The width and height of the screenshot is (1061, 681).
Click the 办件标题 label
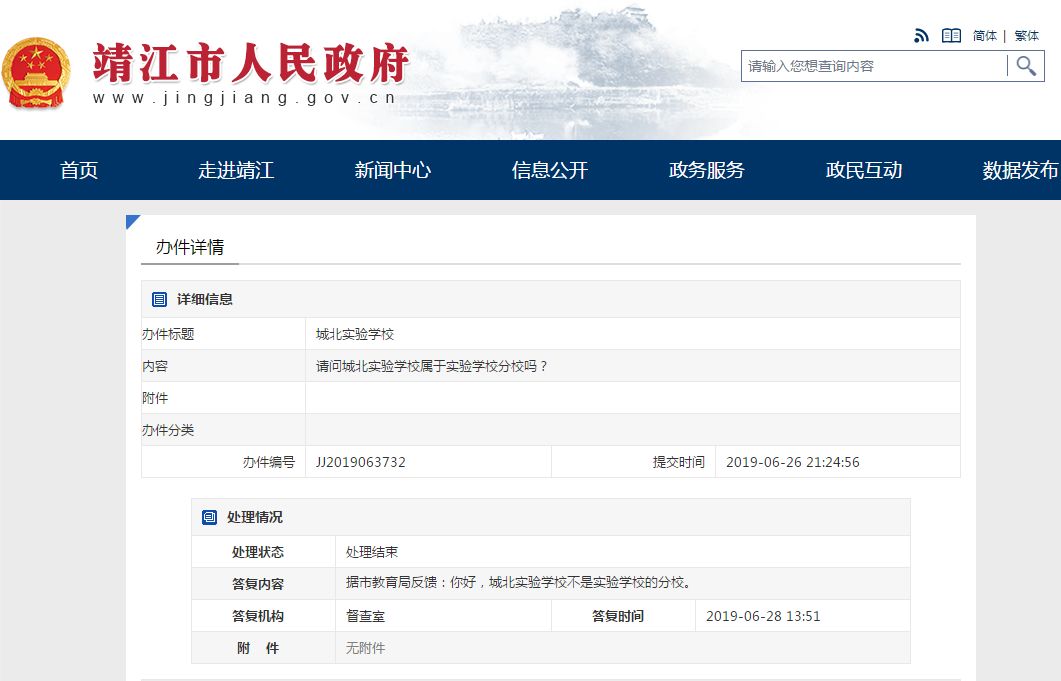coord(168,334)
